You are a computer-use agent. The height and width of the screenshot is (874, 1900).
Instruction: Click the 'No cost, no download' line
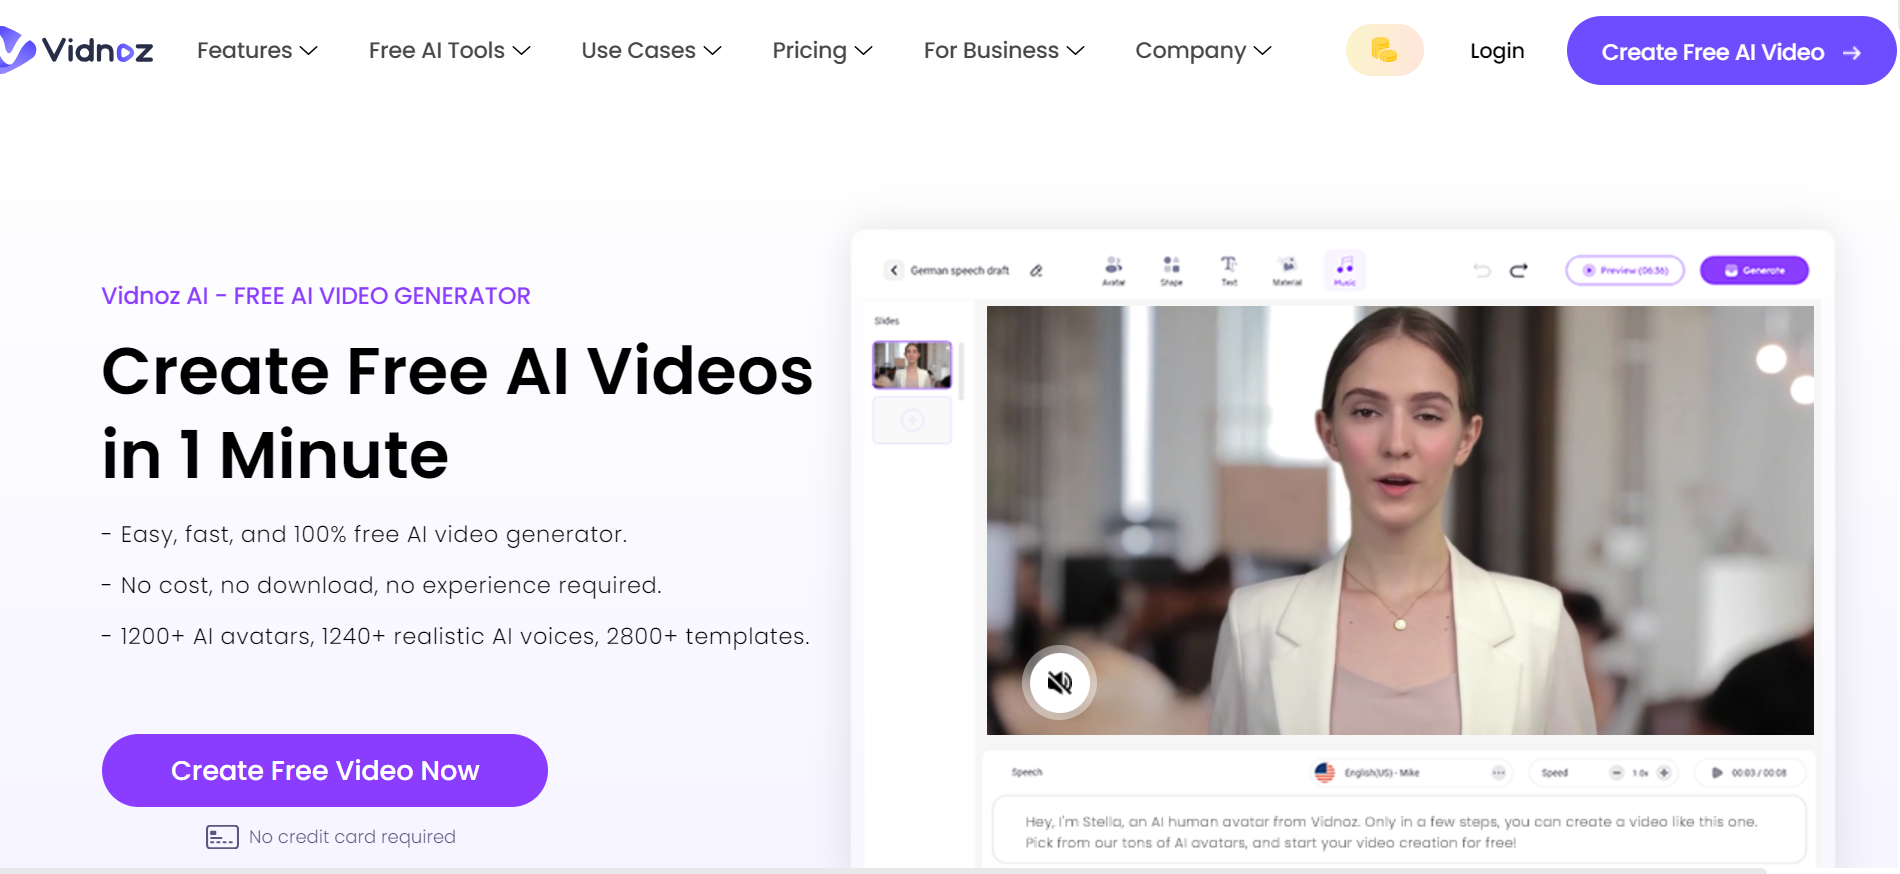coord(382,585)
